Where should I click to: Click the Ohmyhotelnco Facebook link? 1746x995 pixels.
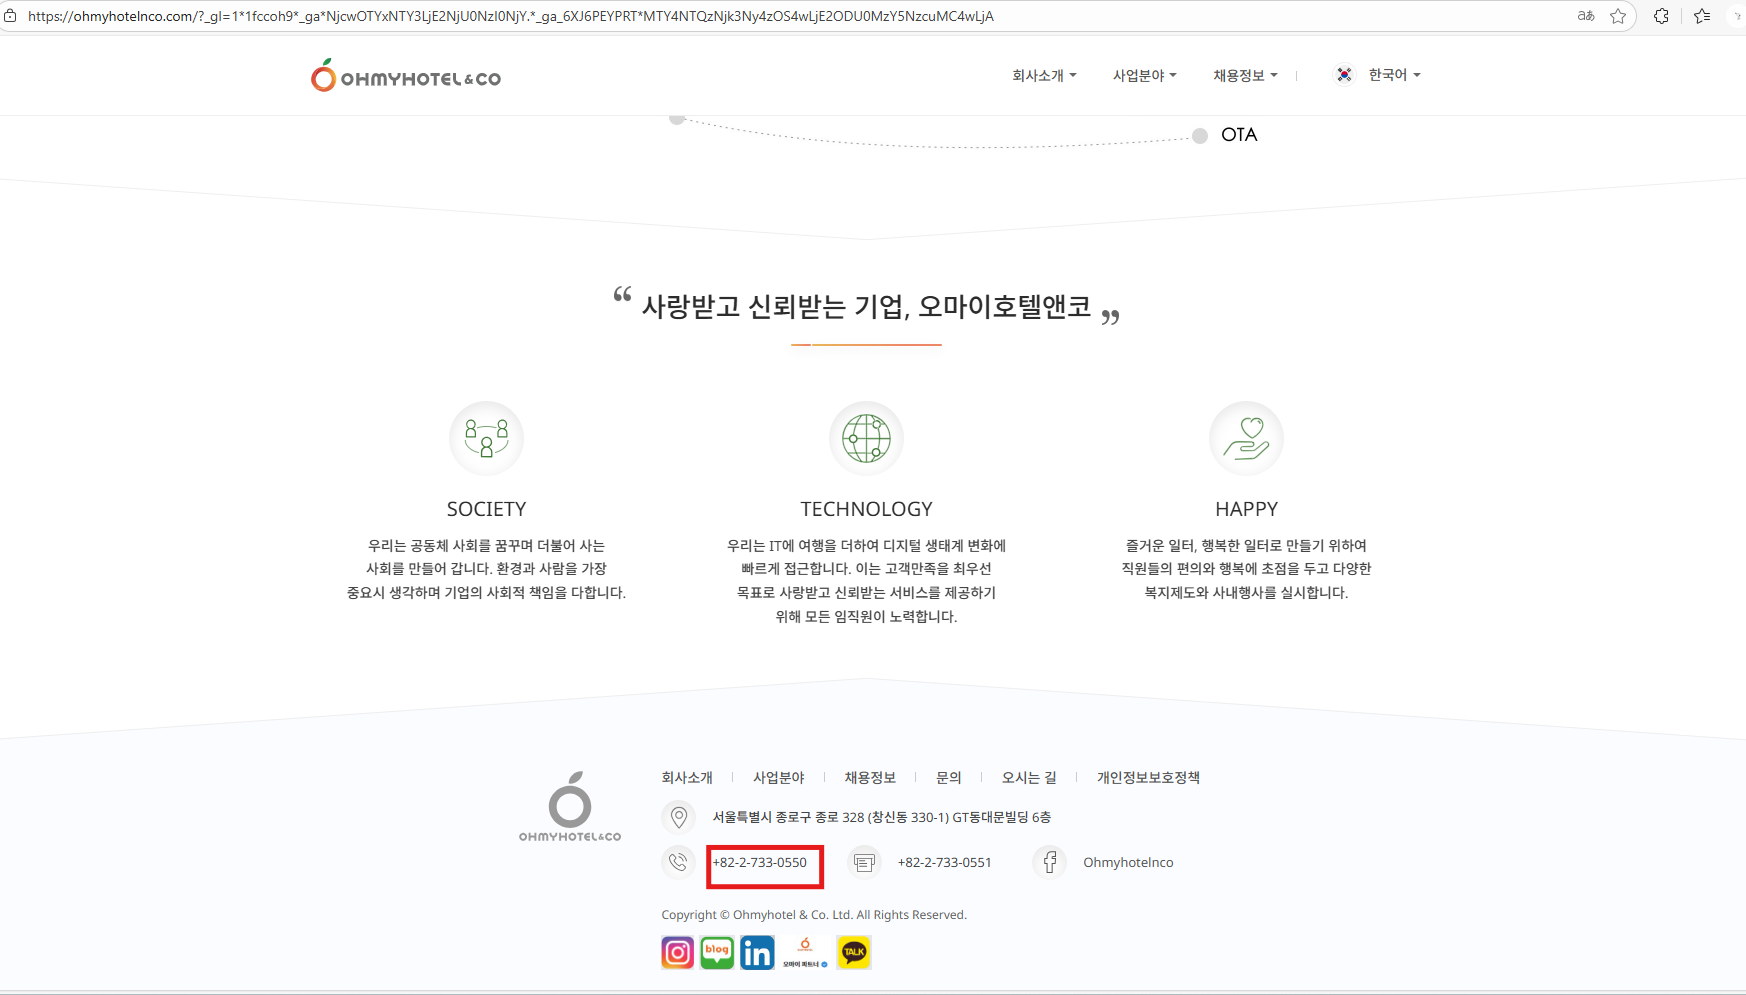point(1128,862)
